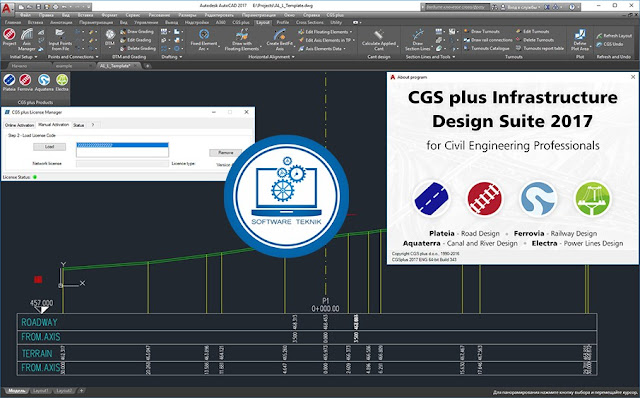Select Status tab in License Manager
The height and width of the screenshot is (398, 640).
tap(78, 125)
